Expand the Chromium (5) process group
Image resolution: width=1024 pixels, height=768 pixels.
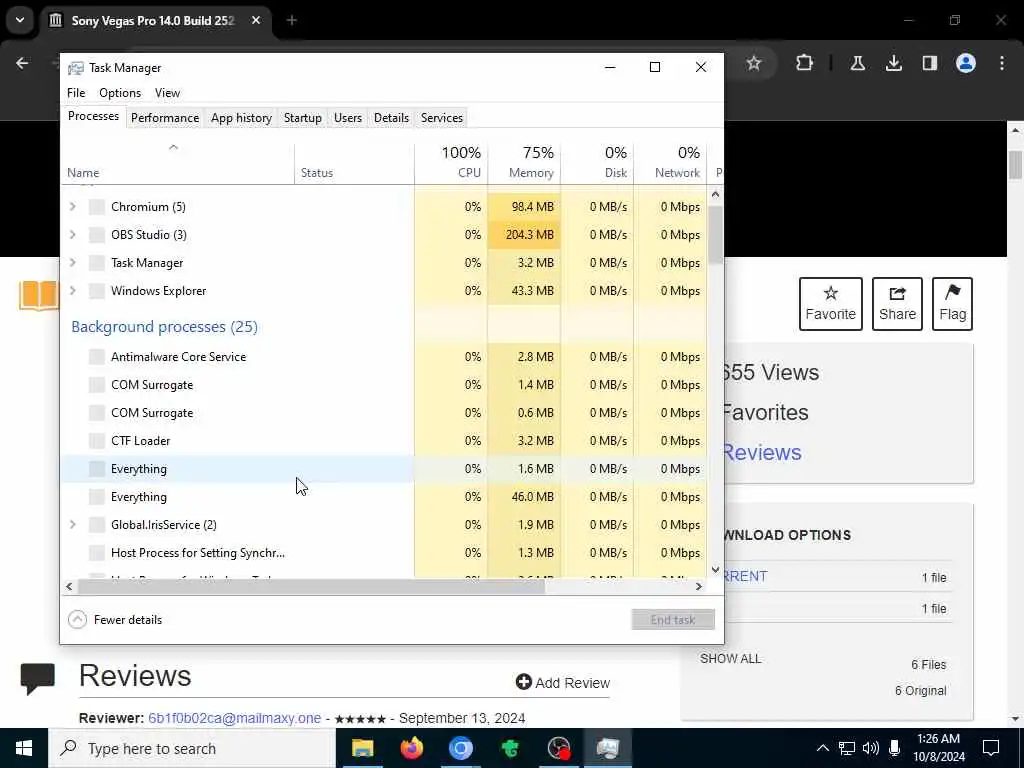(x=72, y=207)
